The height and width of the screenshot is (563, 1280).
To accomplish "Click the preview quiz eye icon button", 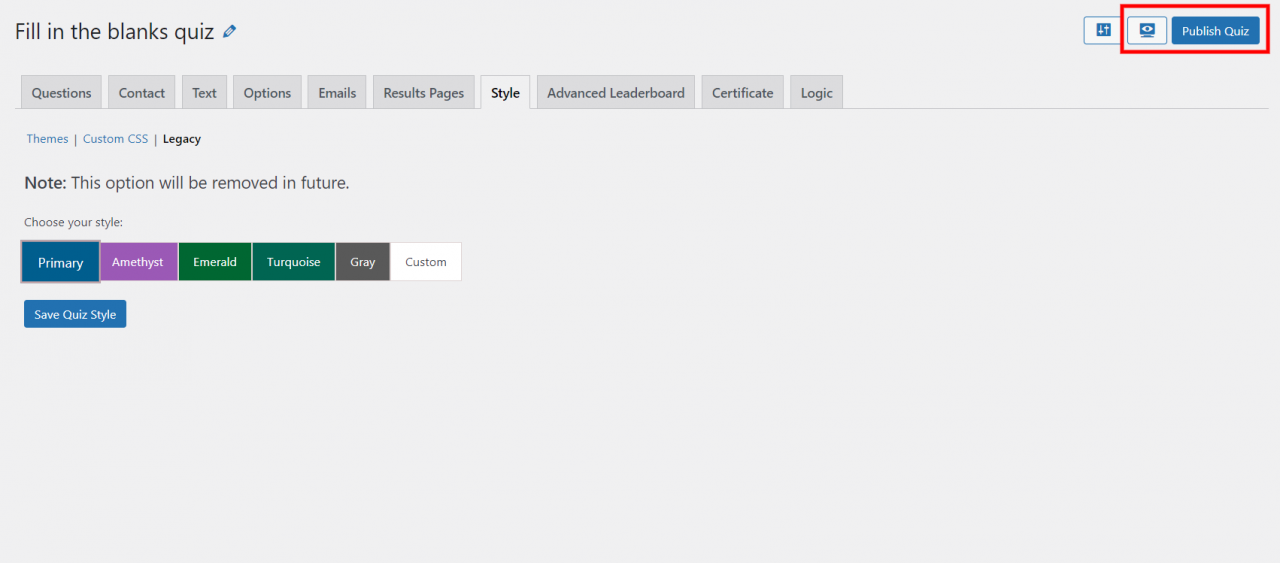I will [1147, 30].
